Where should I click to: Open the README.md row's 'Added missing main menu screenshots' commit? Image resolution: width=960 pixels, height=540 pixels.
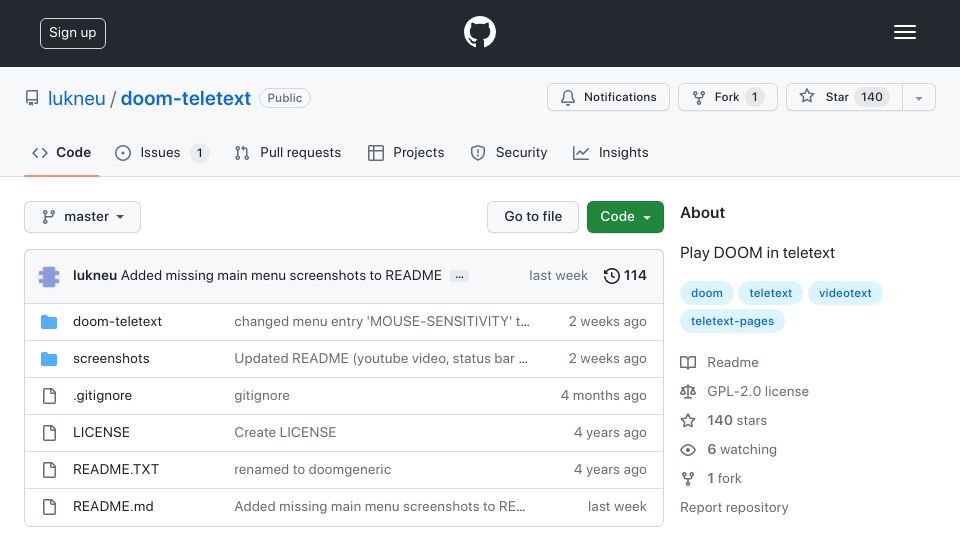380,506
